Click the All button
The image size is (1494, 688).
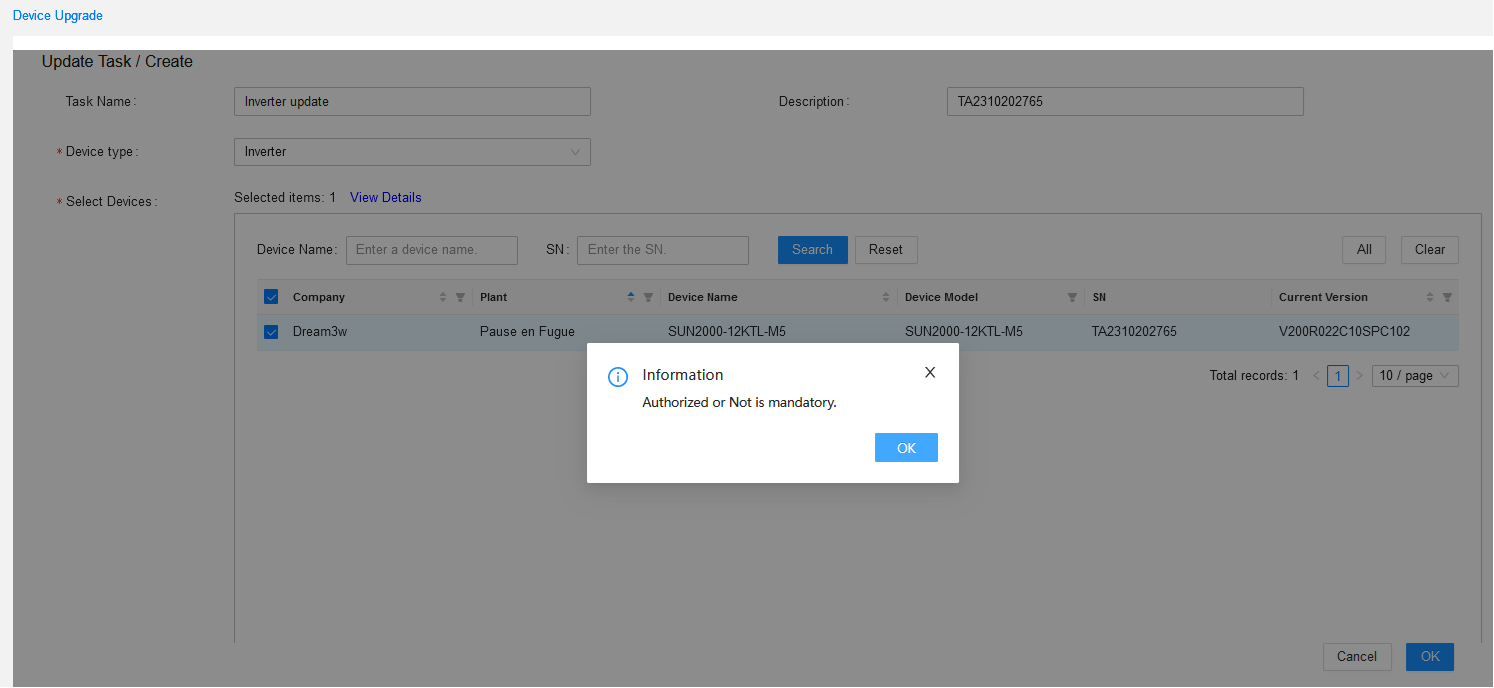[1364, 250]
